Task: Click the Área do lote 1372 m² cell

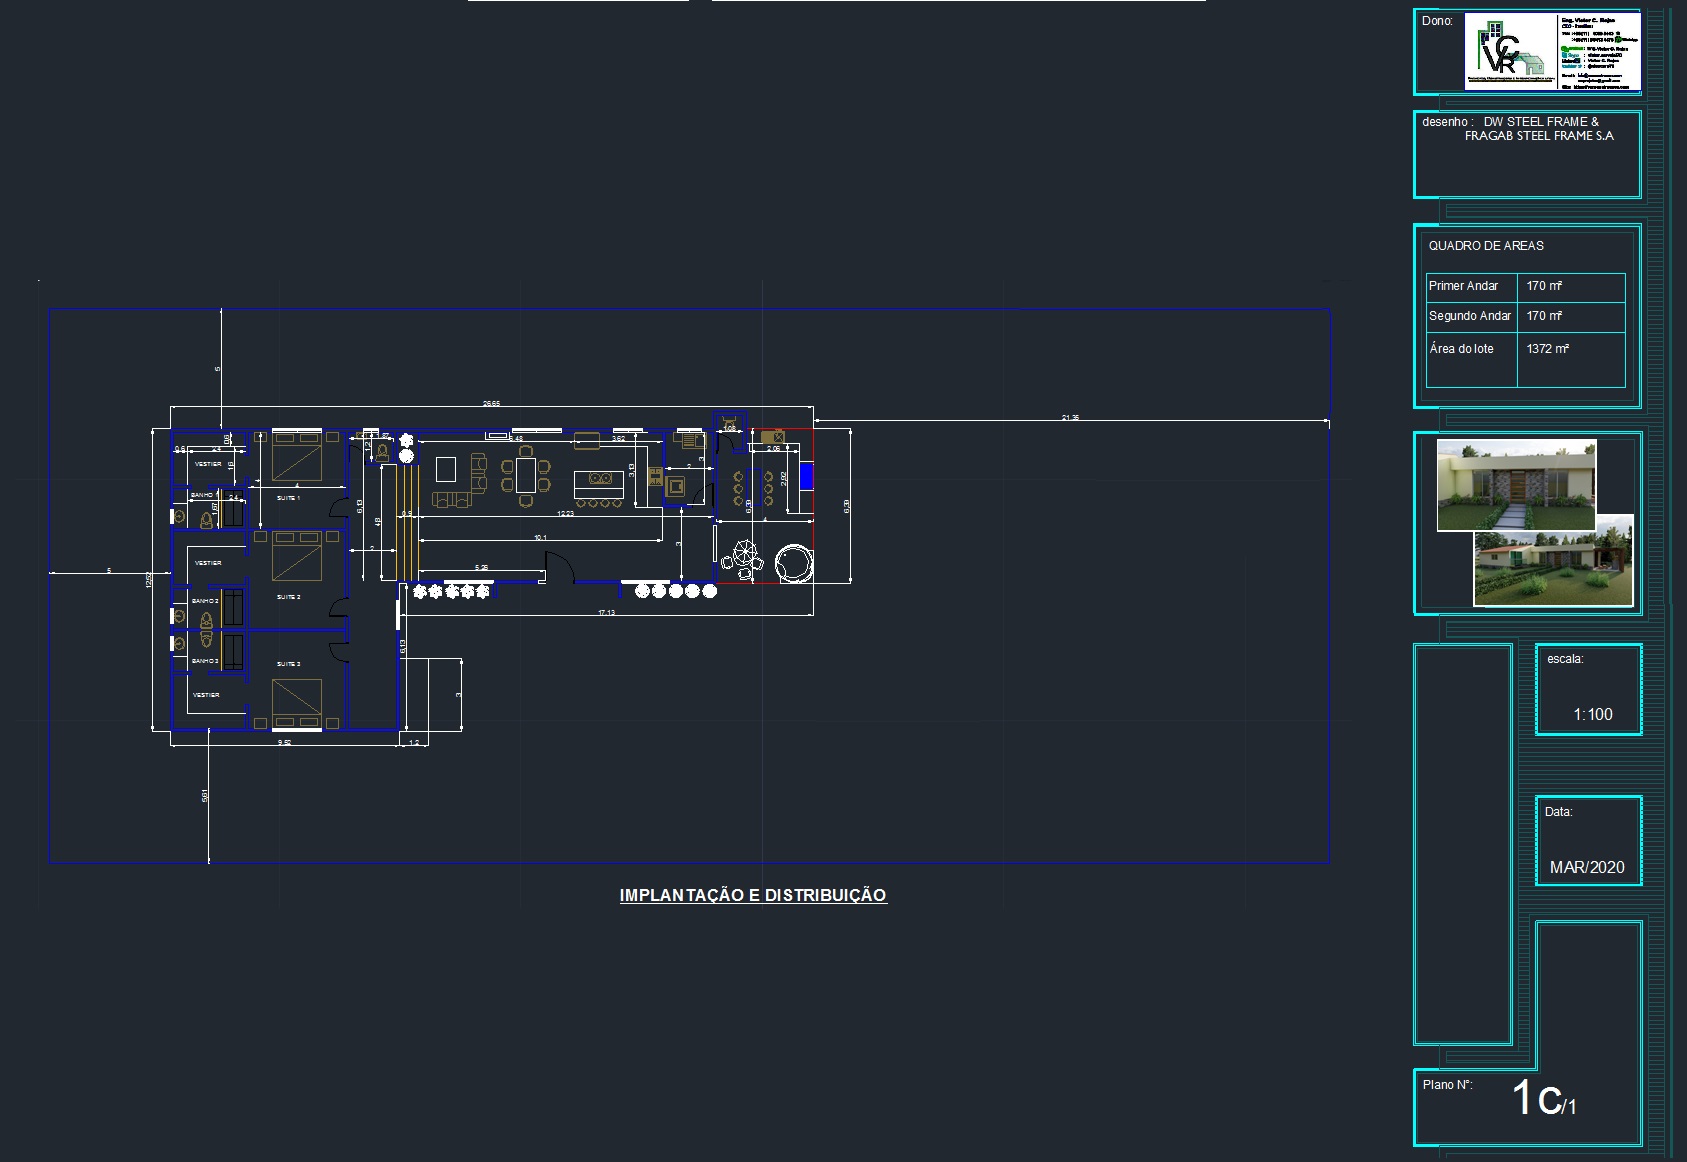Action: (1547, 349)
